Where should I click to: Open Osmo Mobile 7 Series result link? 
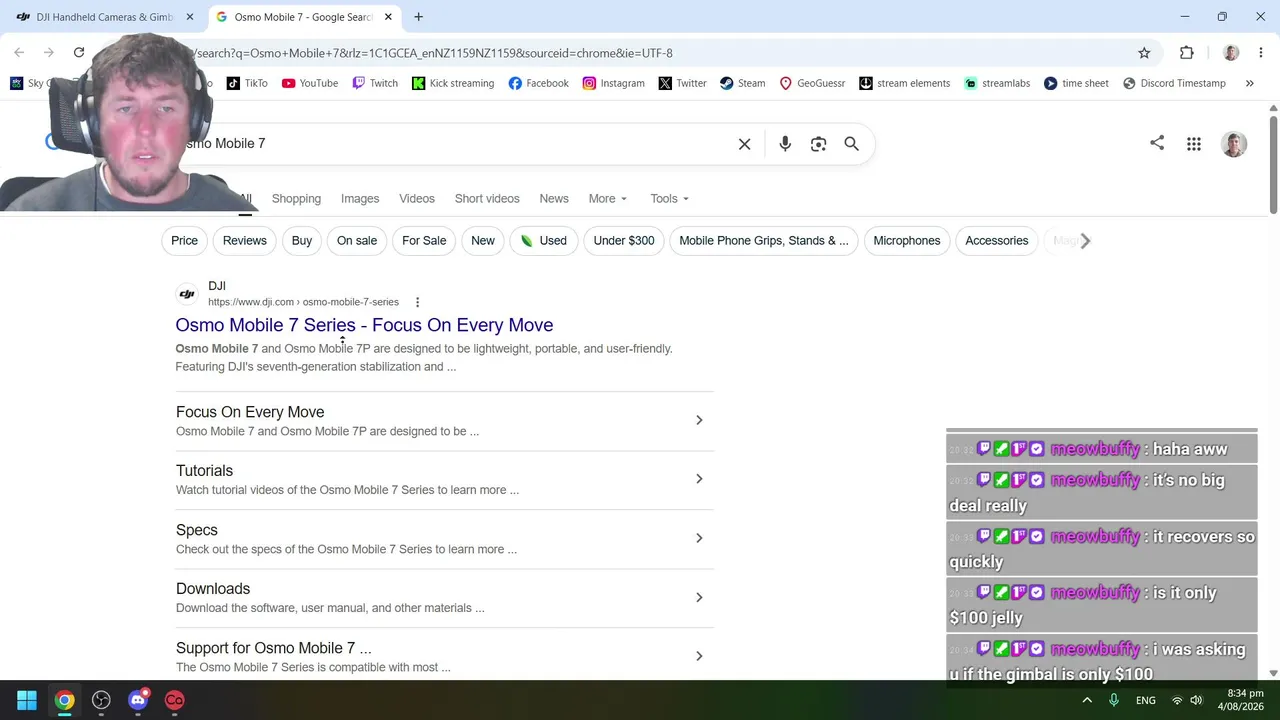pyautogui.click(x=364, y=325)
